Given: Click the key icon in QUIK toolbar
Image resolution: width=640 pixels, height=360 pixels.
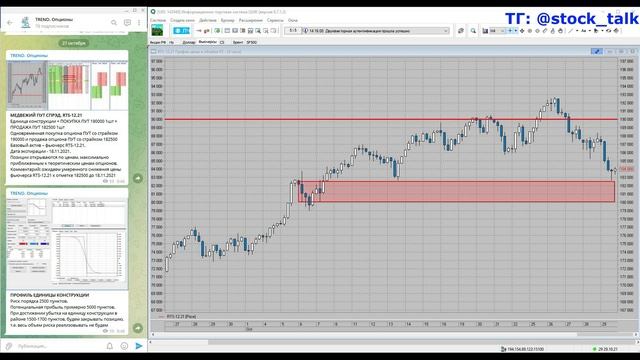Looking at the screenshot, I should pyautogui.click(x=207, y=31).
